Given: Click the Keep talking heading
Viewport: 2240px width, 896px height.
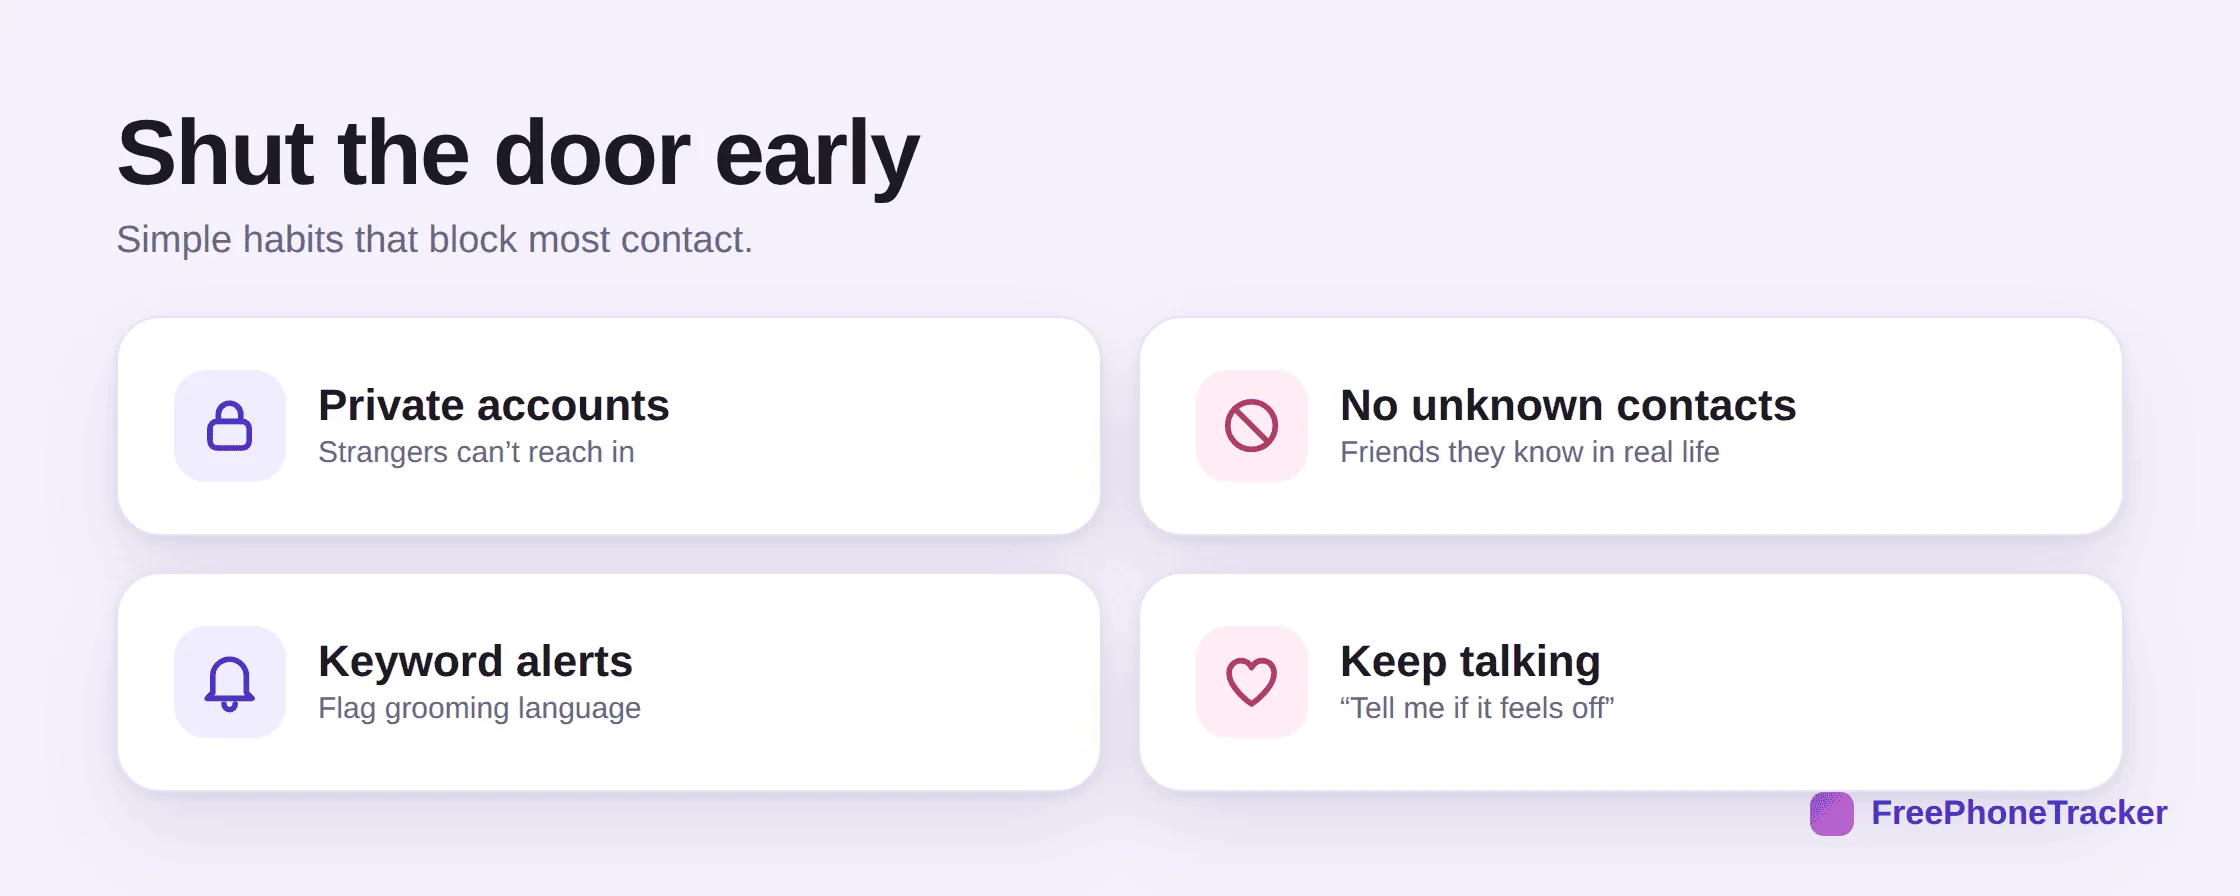Looking at the screenshot, I should pos(1470,661).
